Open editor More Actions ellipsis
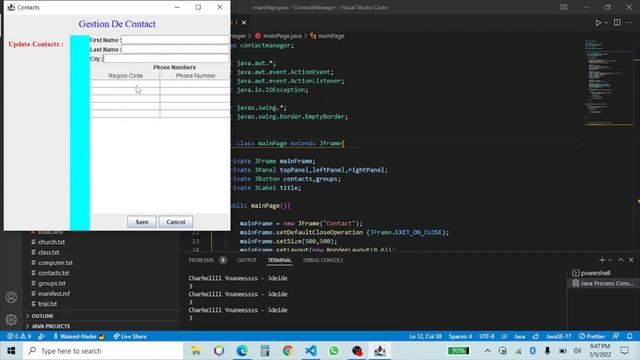640x360 pixels. click(x=629, y=22)
